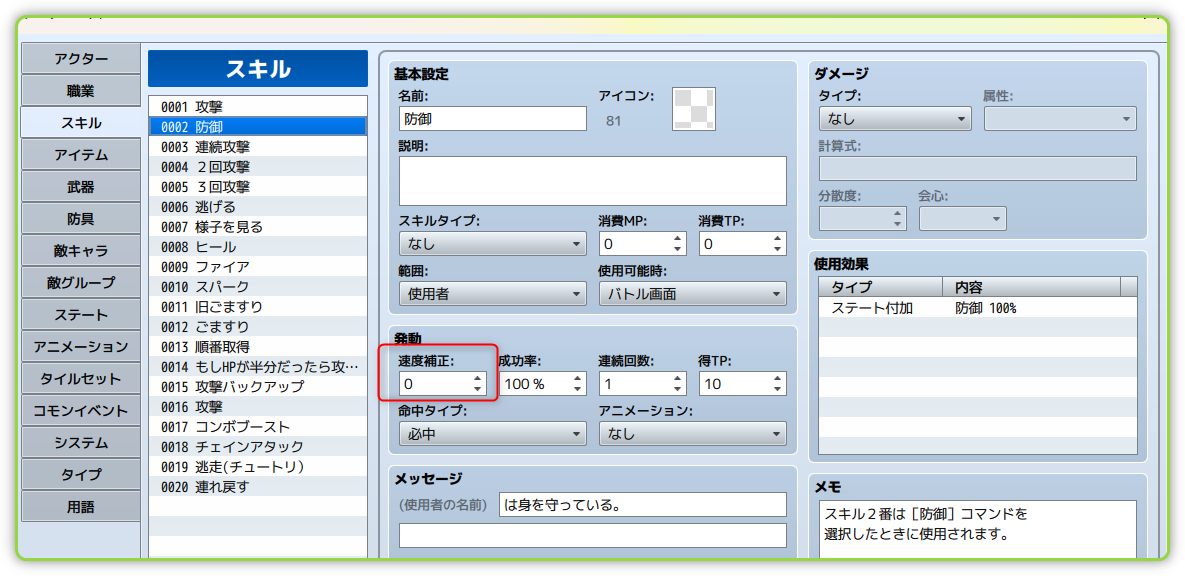This screenshot has width=1185, height=576.
Task: Select skill 0019 逃走(チュートリ)
Action: click(258, 467)
